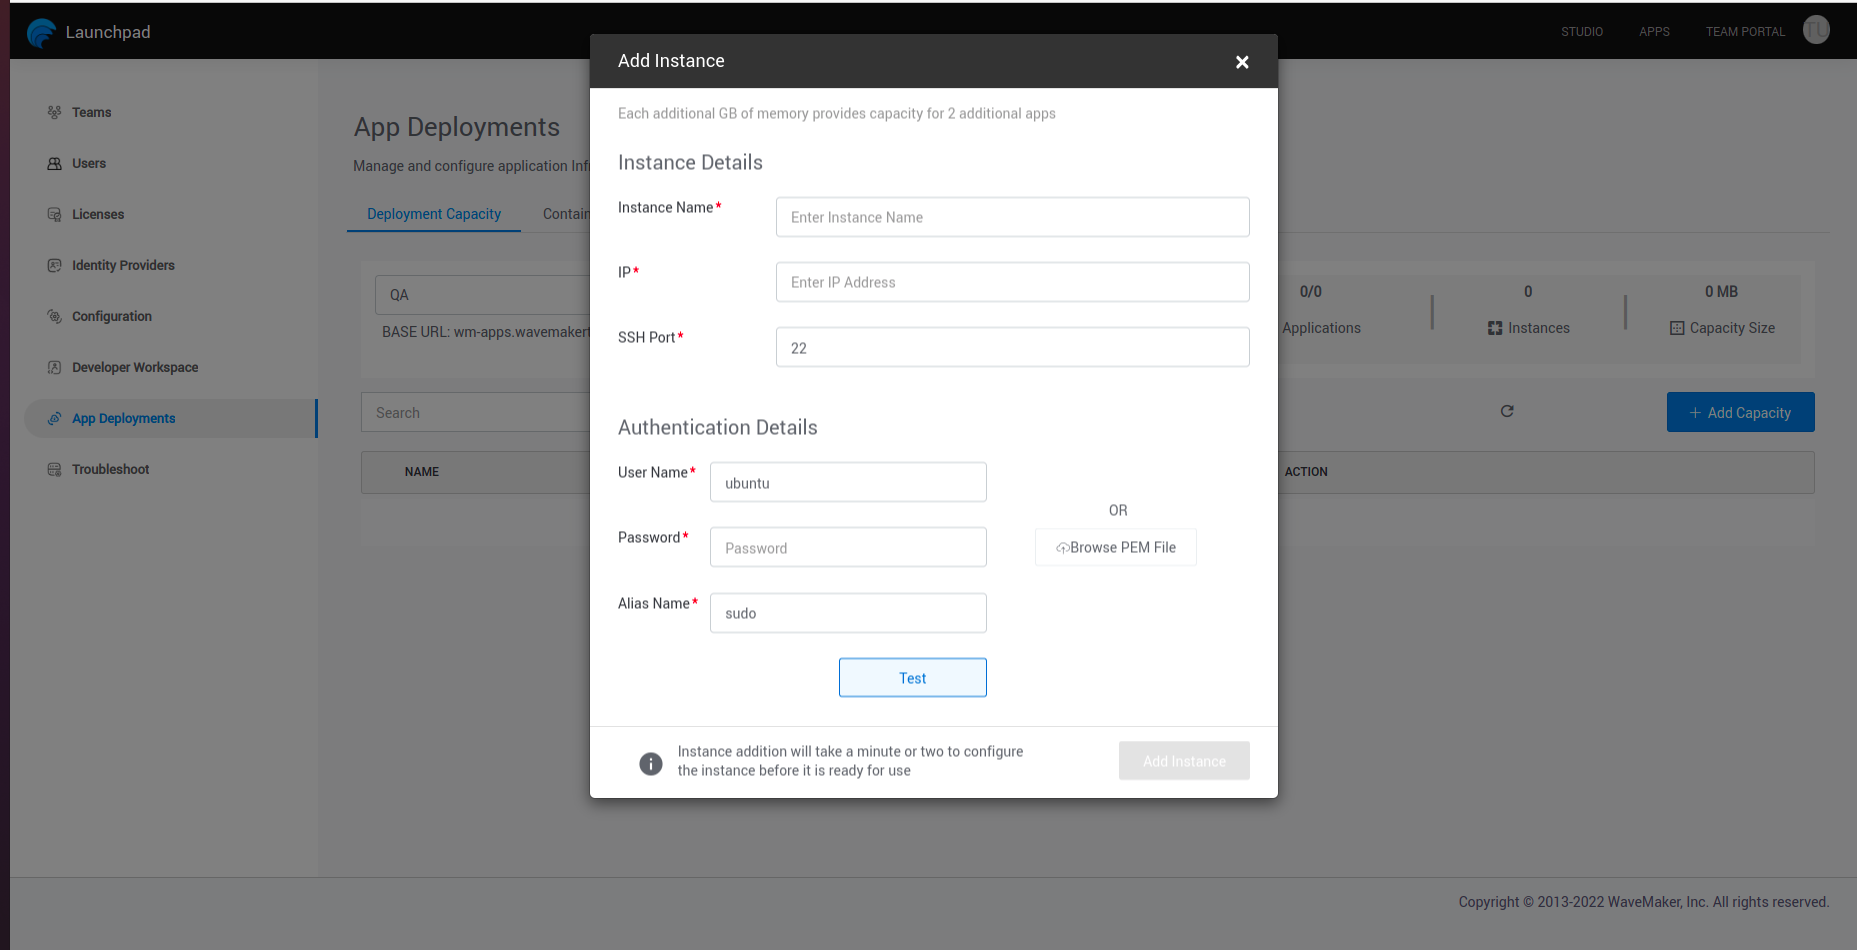Switch to the Deployment Capacity tab
The height and width of the screenshot is (950, 1857).
pyautogui.click(x=433, y=214)
